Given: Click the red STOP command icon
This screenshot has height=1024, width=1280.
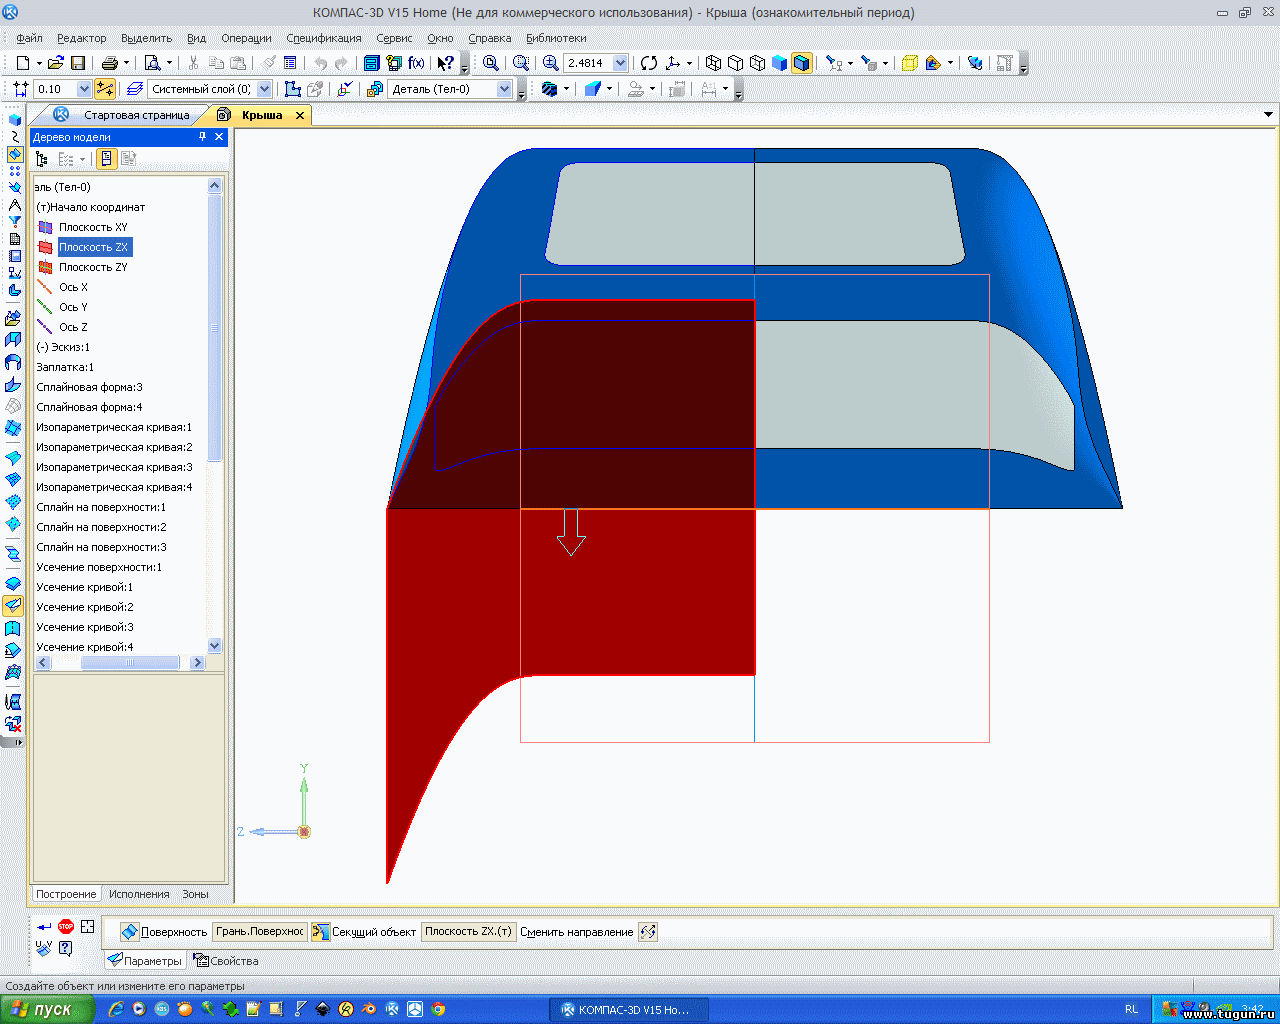Looking at the screenshot, I should point(66,927).
